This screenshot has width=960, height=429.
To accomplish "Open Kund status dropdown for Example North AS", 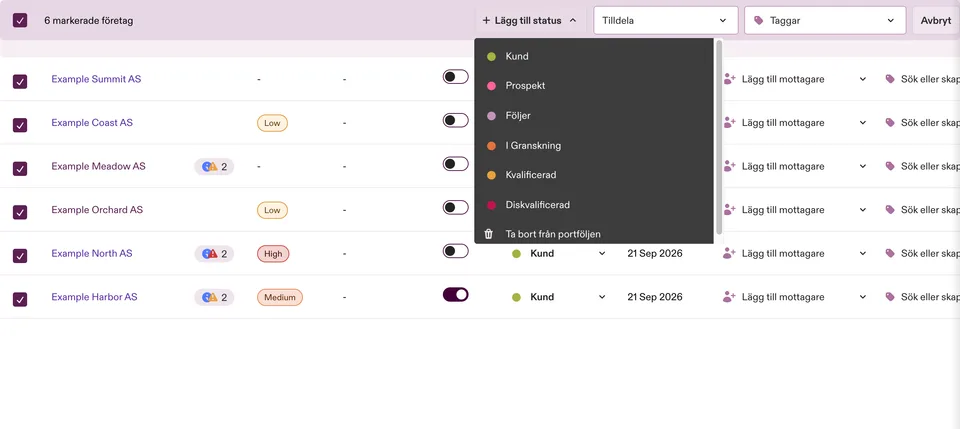I will click(558, 253).
